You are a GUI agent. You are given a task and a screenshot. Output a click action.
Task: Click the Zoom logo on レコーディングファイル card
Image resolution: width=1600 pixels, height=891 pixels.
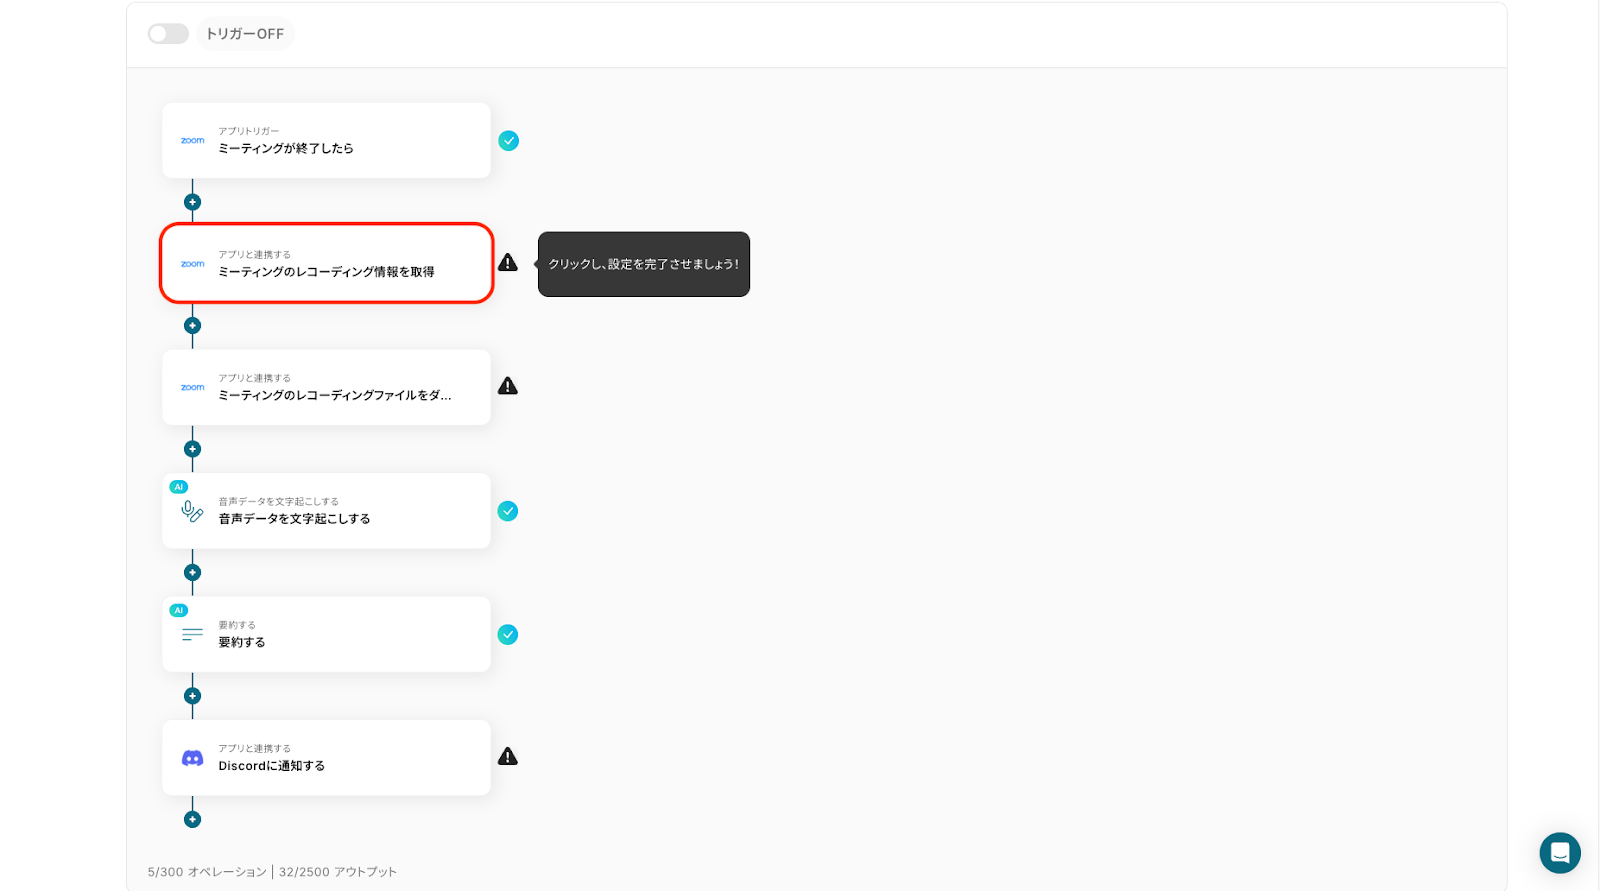(x=192, y=388)
